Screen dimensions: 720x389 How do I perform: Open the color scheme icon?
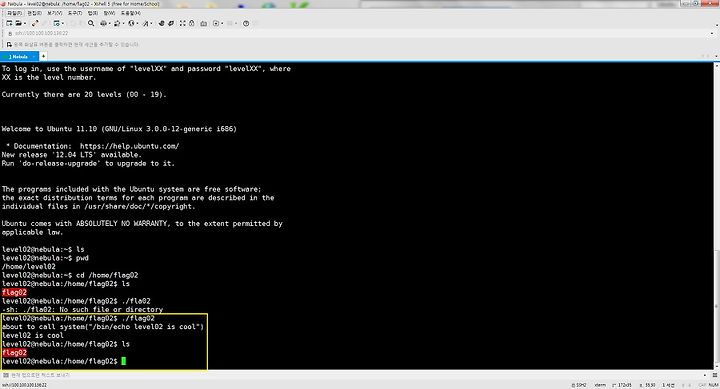point(117,23)
